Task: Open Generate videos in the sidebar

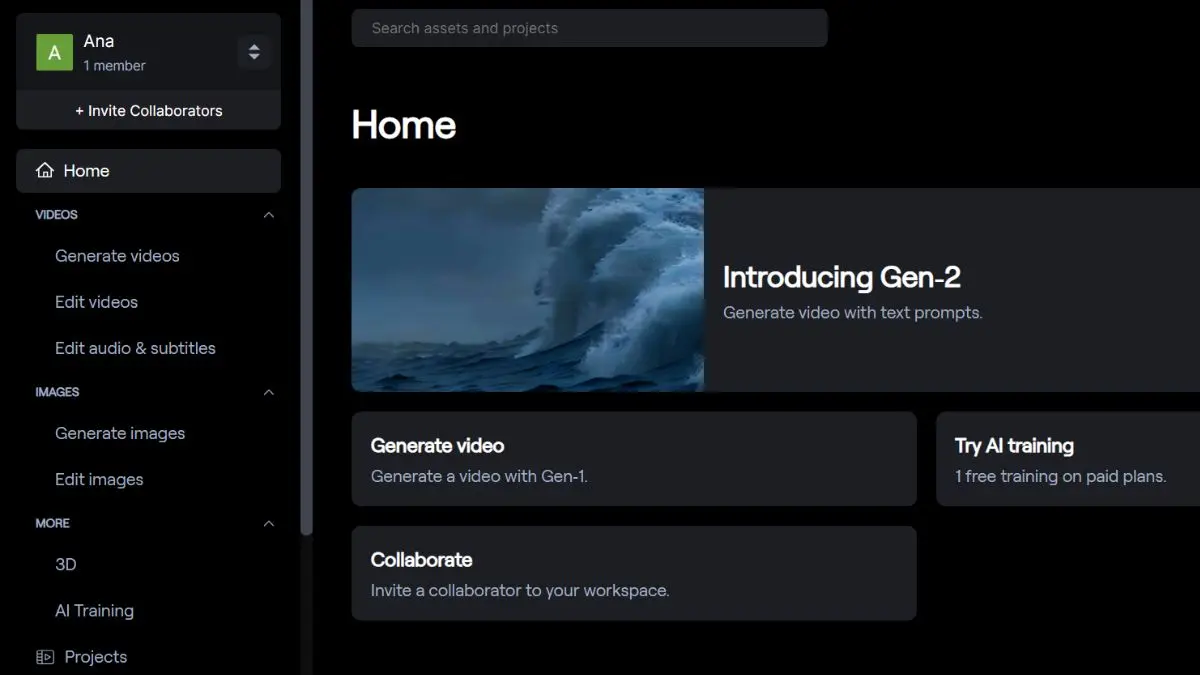Action: [117, 256]
